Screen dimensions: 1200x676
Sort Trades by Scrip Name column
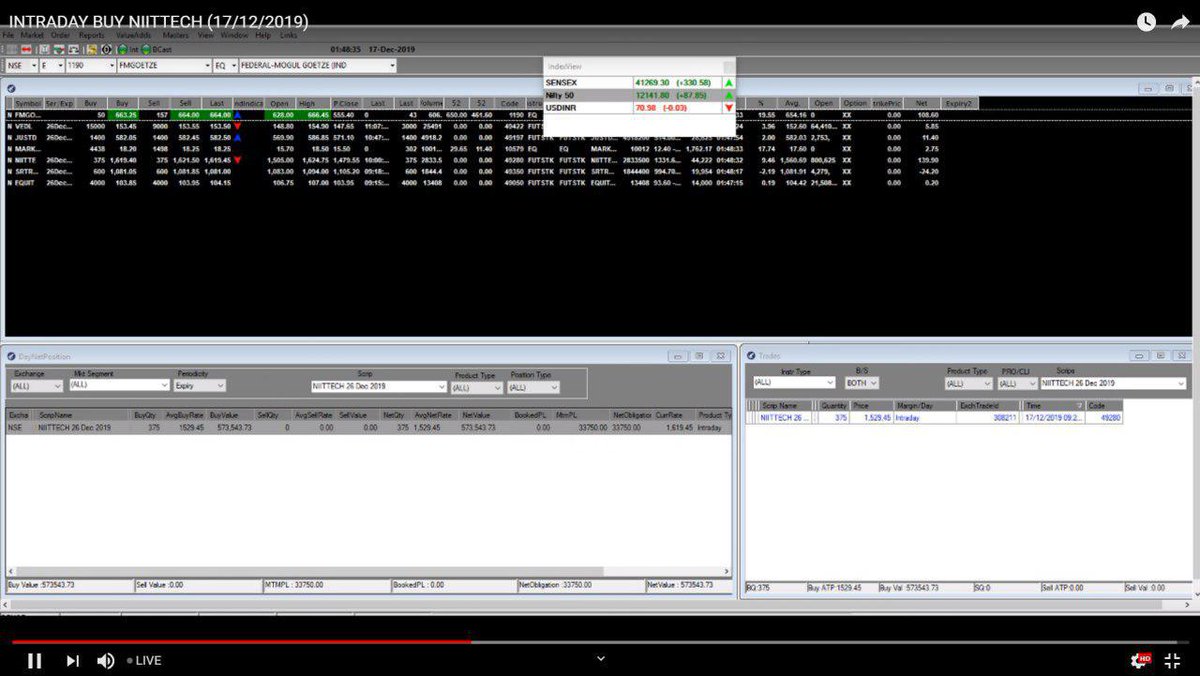(x=788, y=405)
